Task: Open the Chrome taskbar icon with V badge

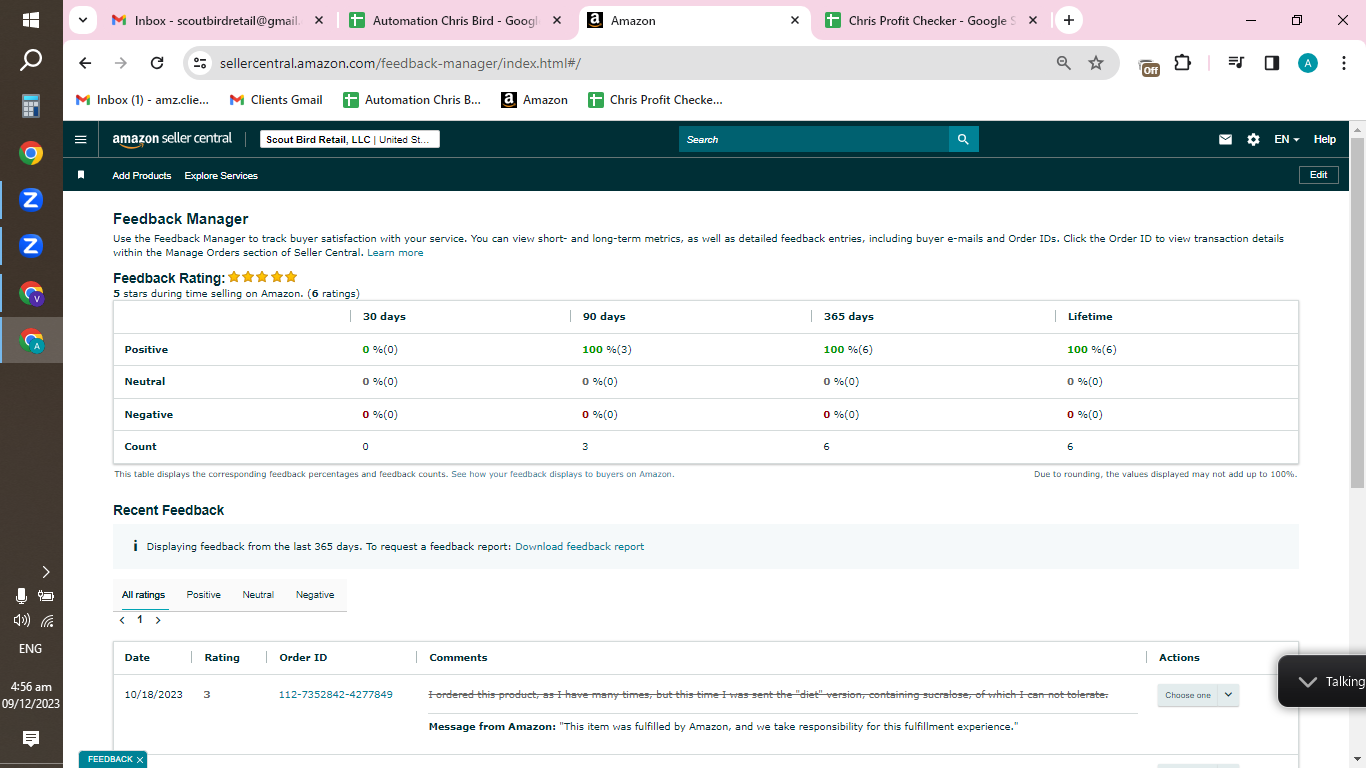Action: coord(31,293)
